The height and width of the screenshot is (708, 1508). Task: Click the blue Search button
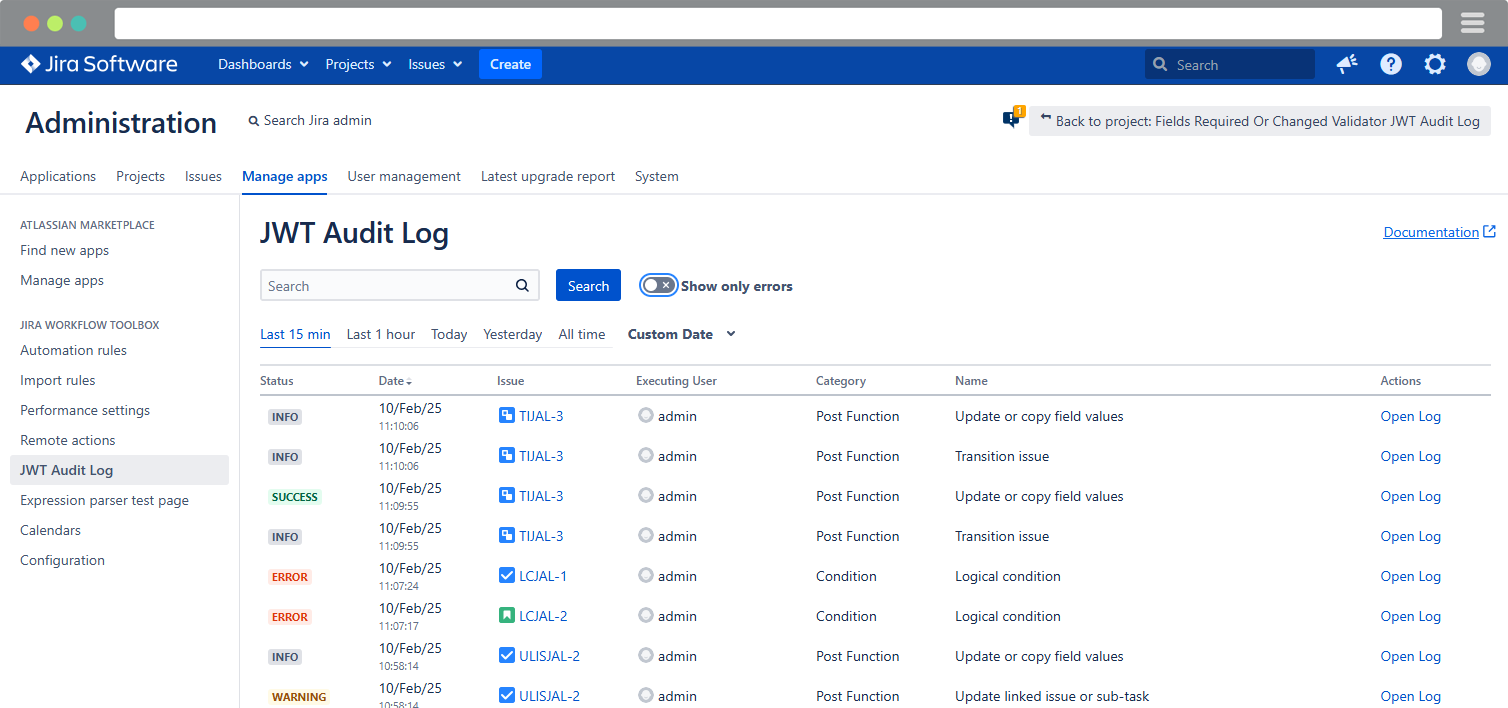[x=588, y=285]
